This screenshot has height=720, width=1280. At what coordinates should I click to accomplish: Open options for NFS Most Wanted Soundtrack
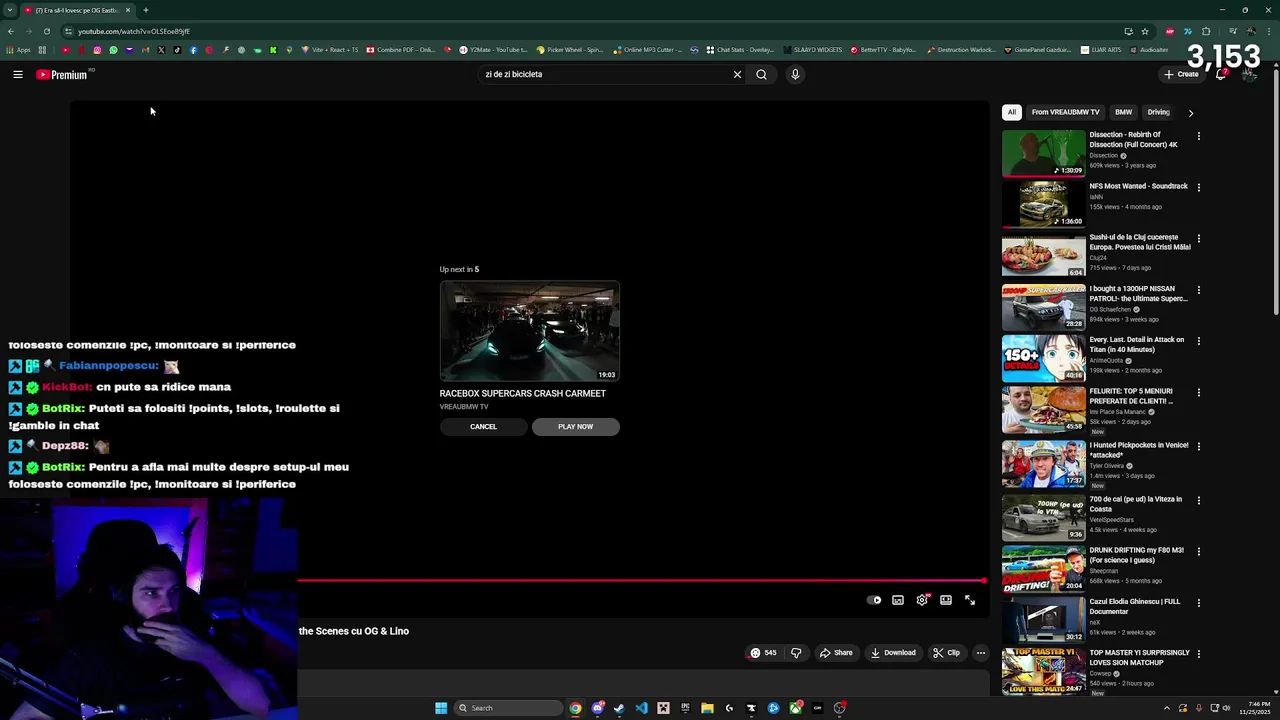(1199, 187)
